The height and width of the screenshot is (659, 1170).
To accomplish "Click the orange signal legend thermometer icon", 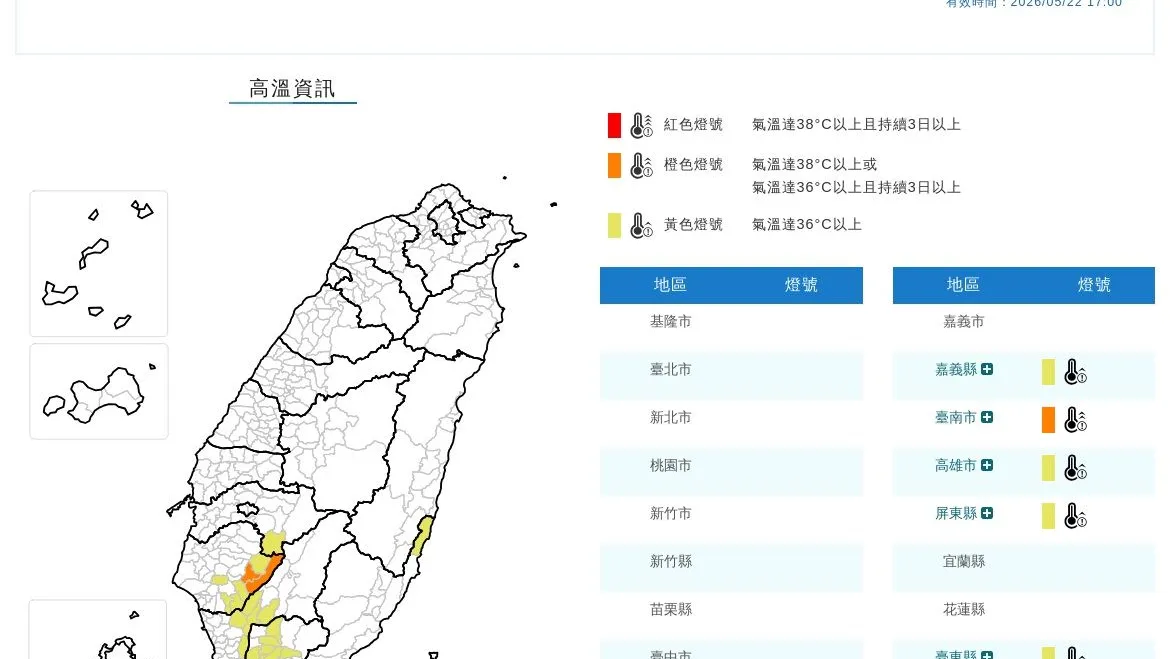I will [x=641, y=166].
